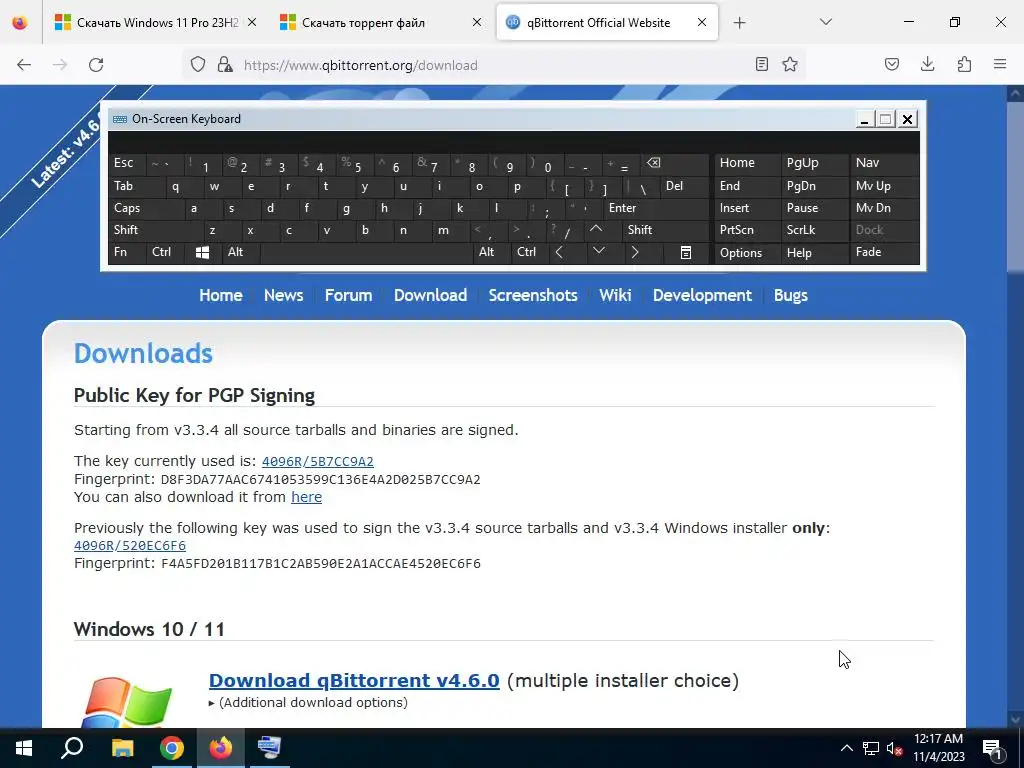Viewport: 1024px width, 768px height.
Task: Click the left arrow key on On-Screen Keyboard
Action: 559,253
